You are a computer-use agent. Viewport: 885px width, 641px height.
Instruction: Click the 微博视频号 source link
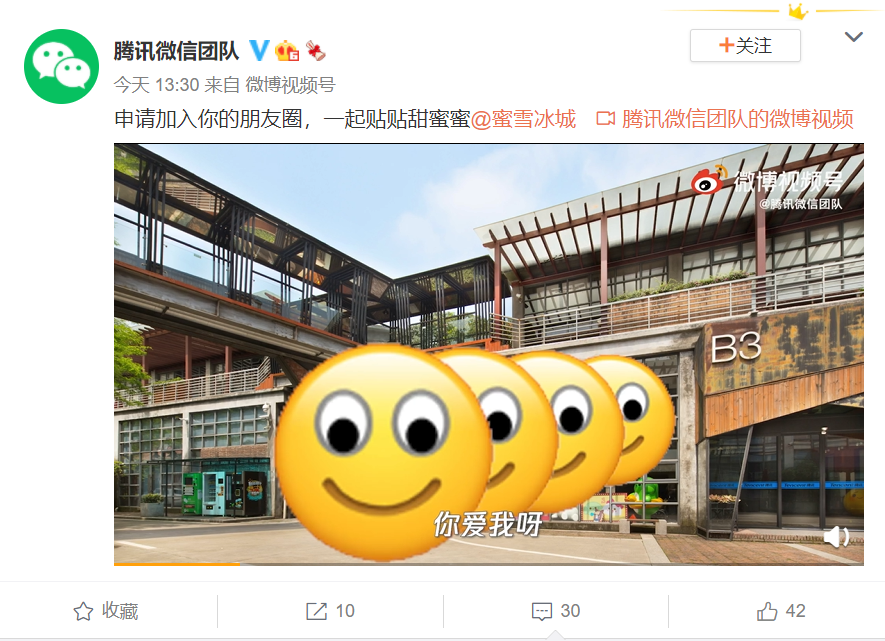(x=290, y=85)
